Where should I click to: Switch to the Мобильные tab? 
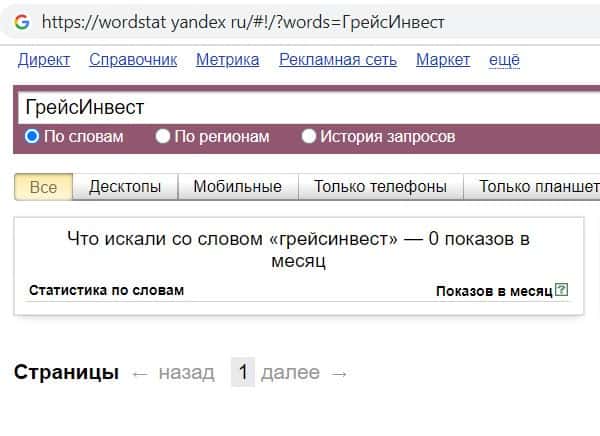pos(238,187)
